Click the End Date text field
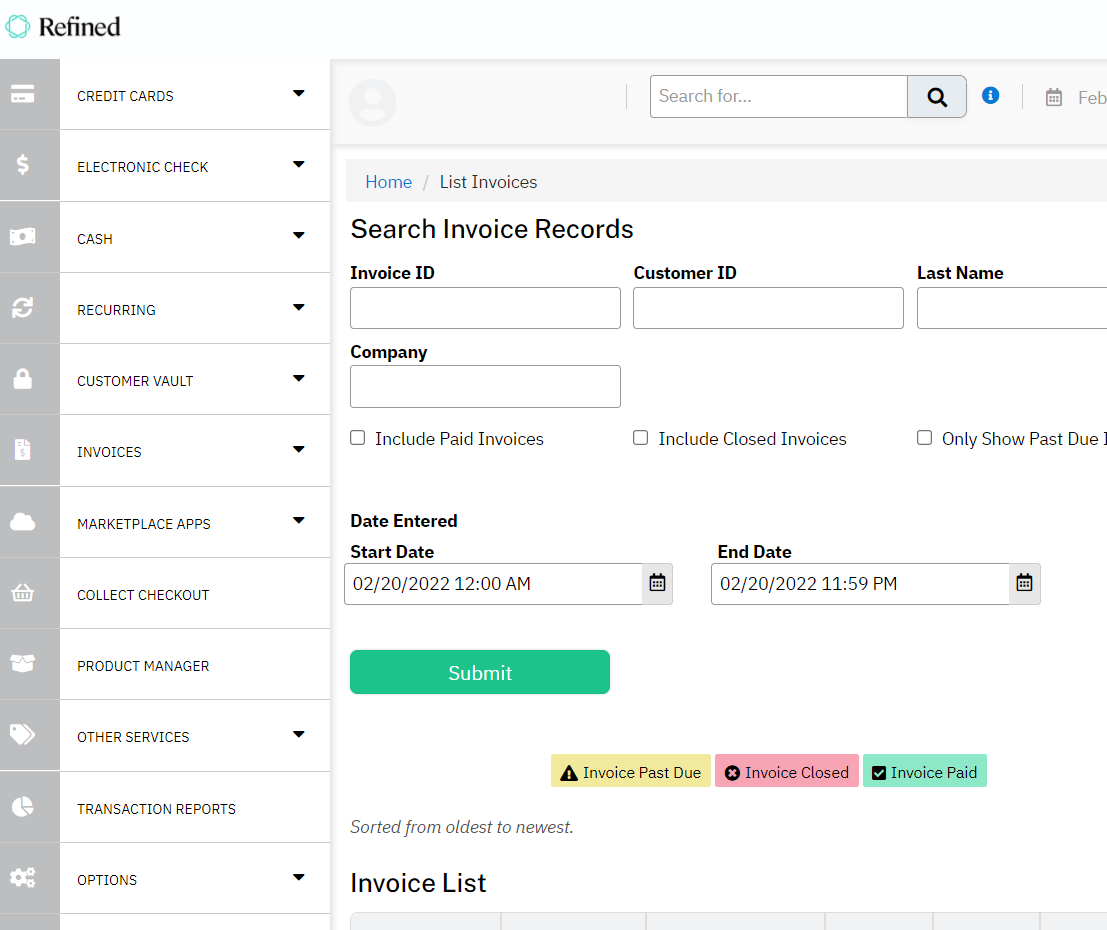Image resolution: width=1107 pixels, height=930 pixels. click(x=861, y=584)
